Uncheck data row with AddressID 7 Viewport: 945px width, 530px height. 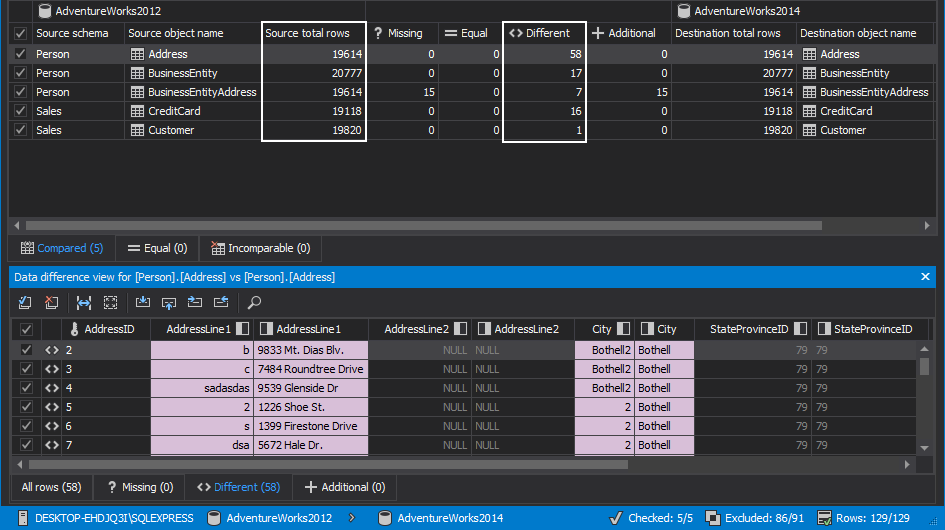26,445
